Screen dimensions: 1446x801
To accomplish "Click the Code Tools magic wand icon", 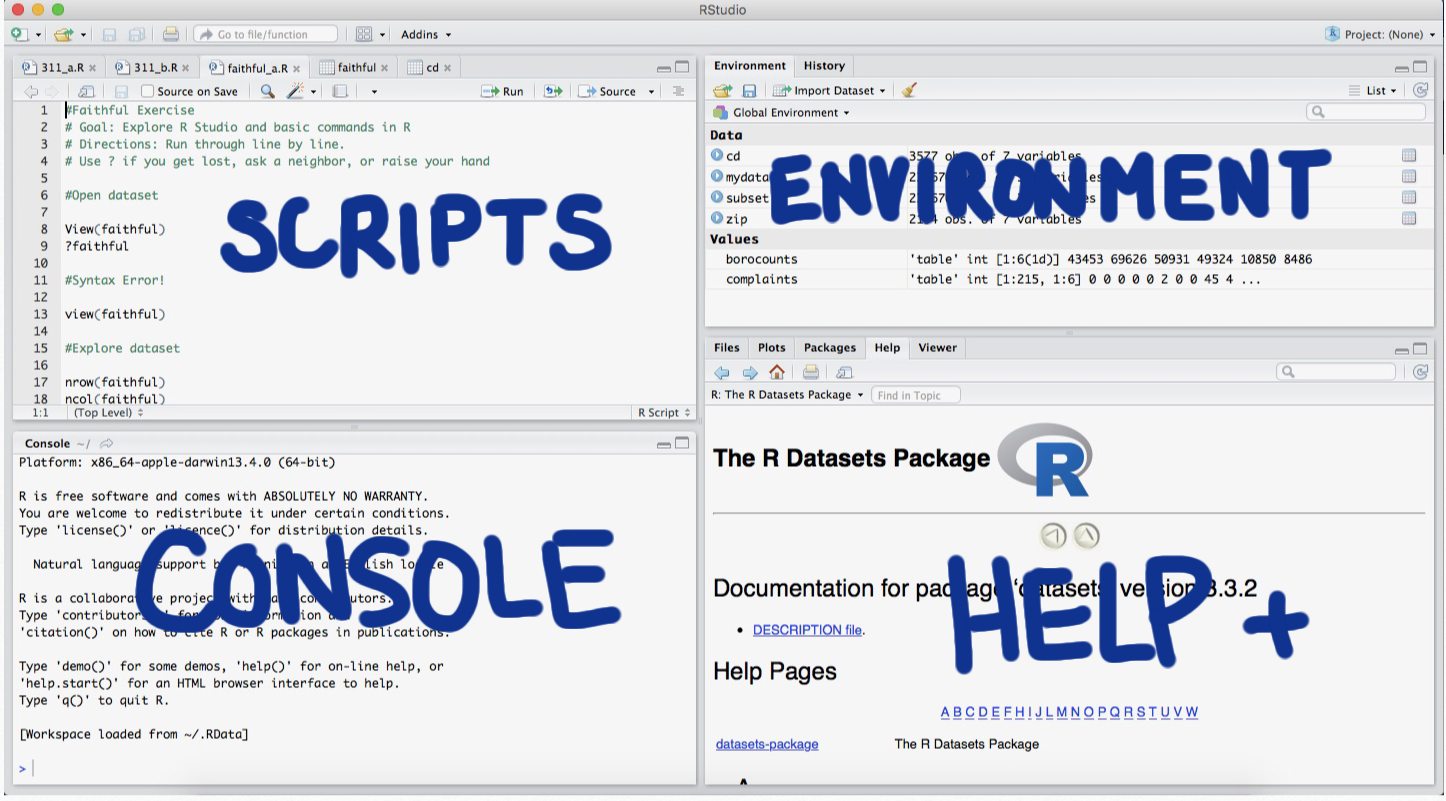I will coord(295,91).
